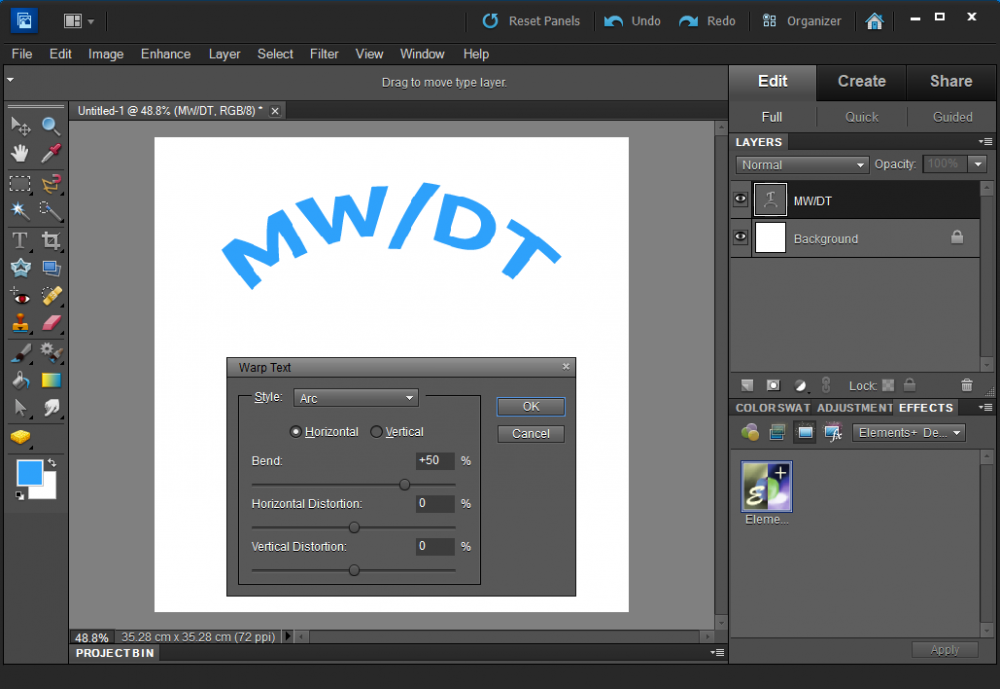Image resolution: width=1000 pixels, height=689 pixels.
Task: Select the Vertical radio button
Action: (x=377, y=432)
